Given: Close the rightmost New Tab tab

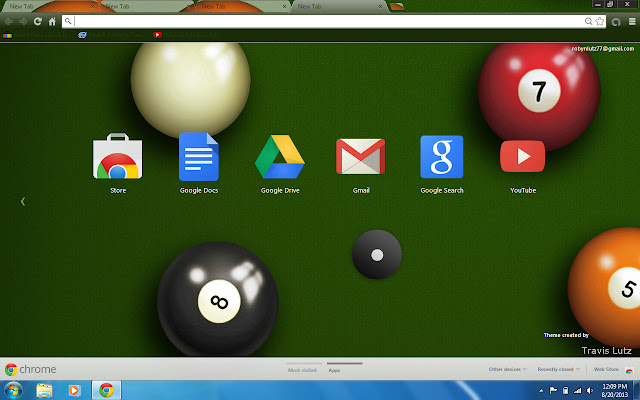Looking at the screenshot, I should click(380, 7).
